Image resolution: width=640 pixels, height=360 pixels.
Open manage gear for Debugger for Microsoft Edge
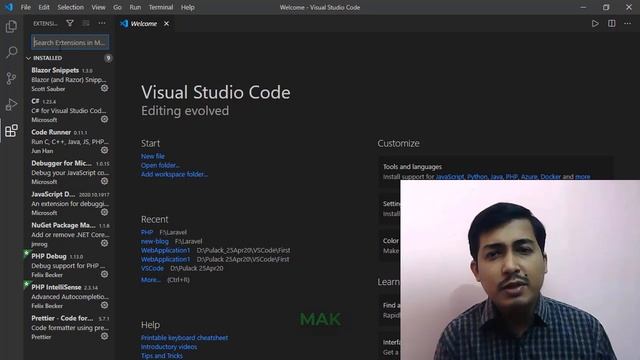[x=104, y=181]
